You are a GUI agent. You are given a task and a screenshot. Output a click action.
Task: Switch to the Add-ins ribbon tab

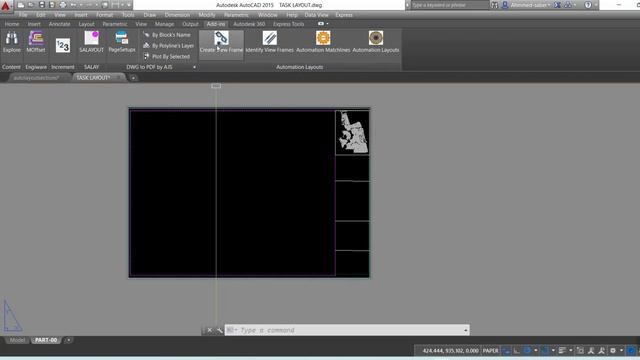click(216, 24)
